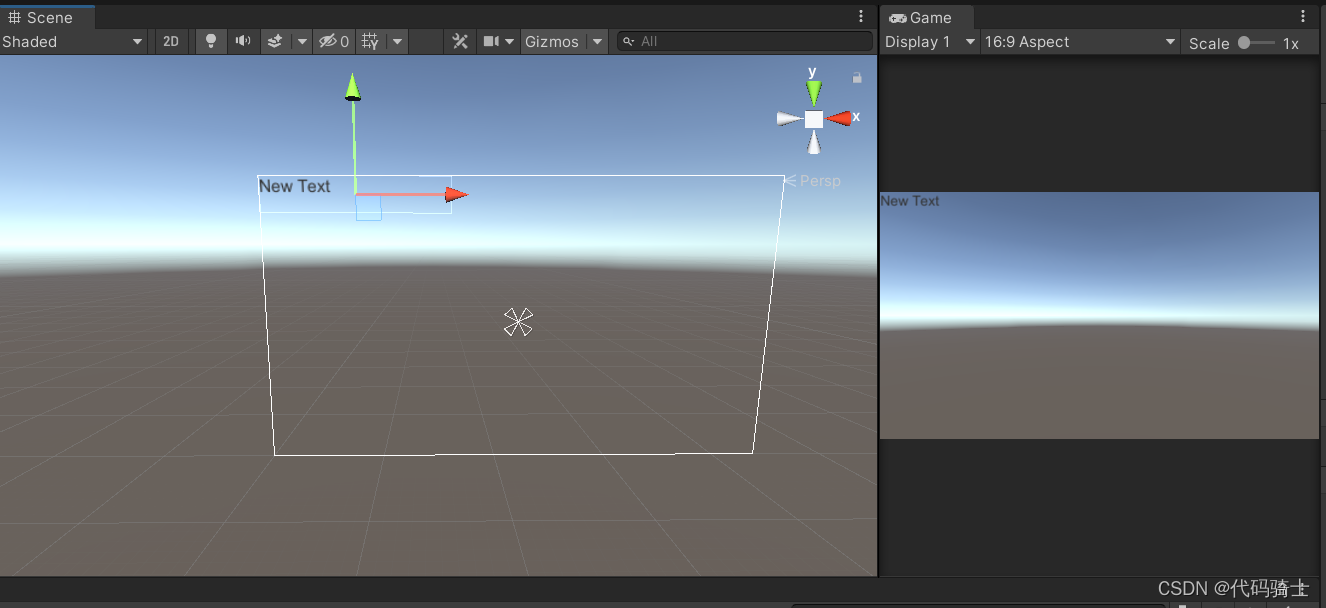This screenshot has width=1326, height=608.
Task: Toggle skybox and effects in Scene toolbar
Action: [x=275, y=41]
